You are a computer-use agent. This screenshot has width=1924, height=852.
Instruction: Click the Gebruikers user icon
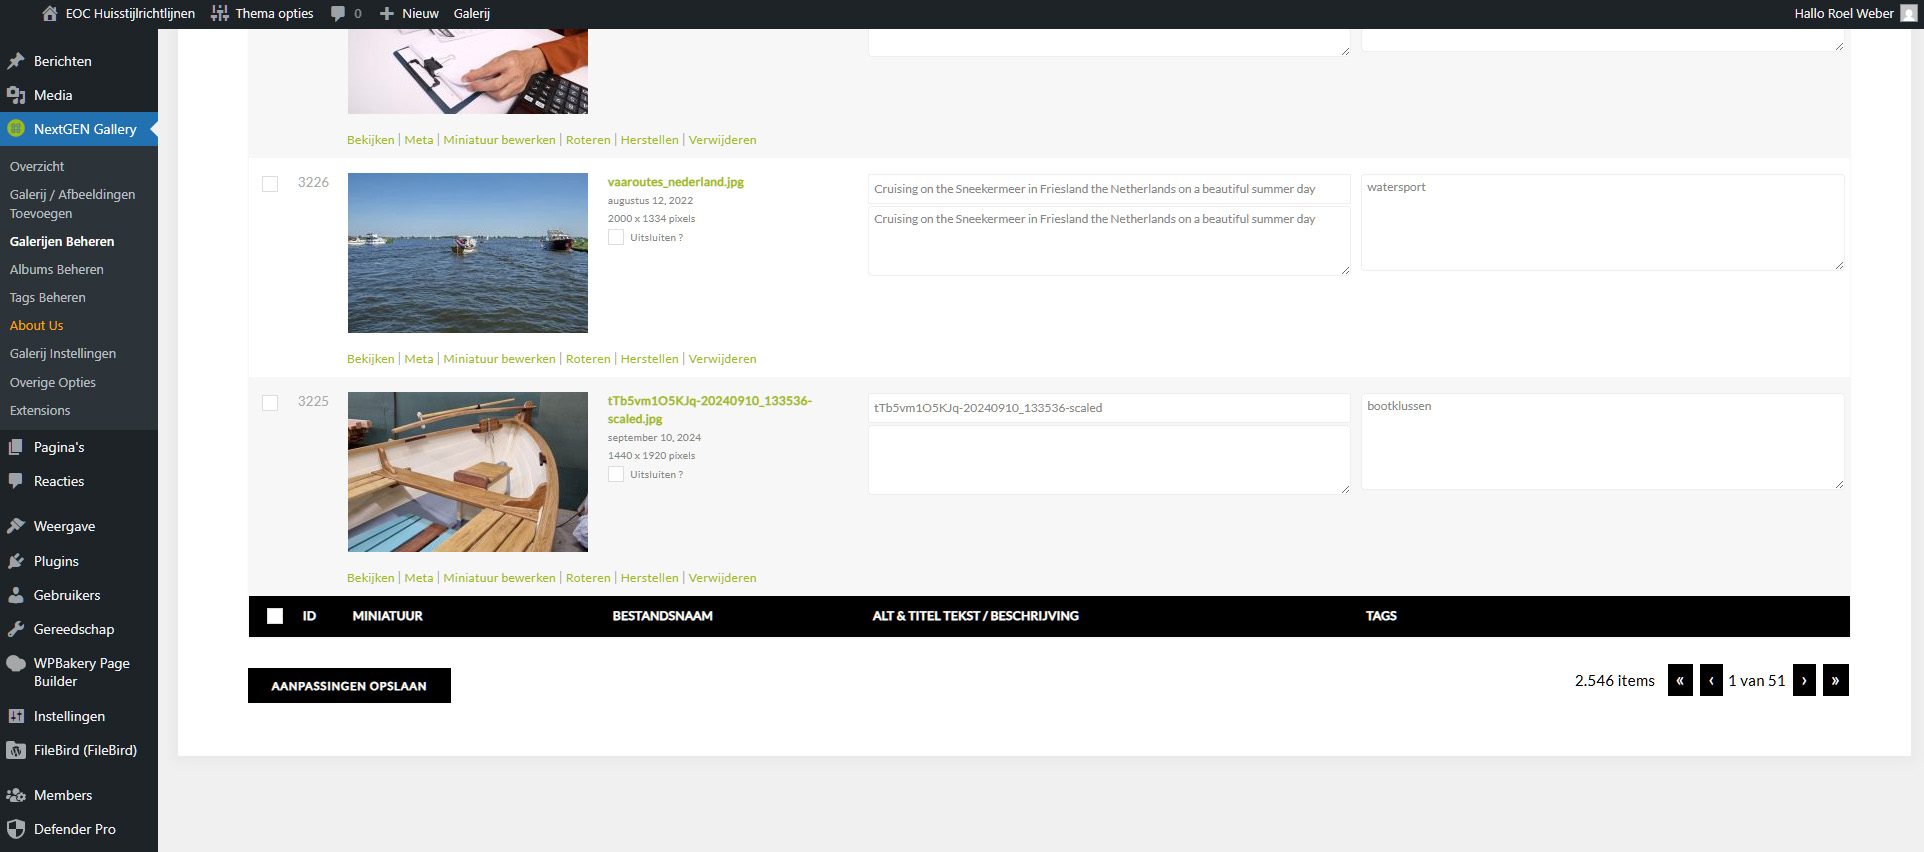coord(16,595)
